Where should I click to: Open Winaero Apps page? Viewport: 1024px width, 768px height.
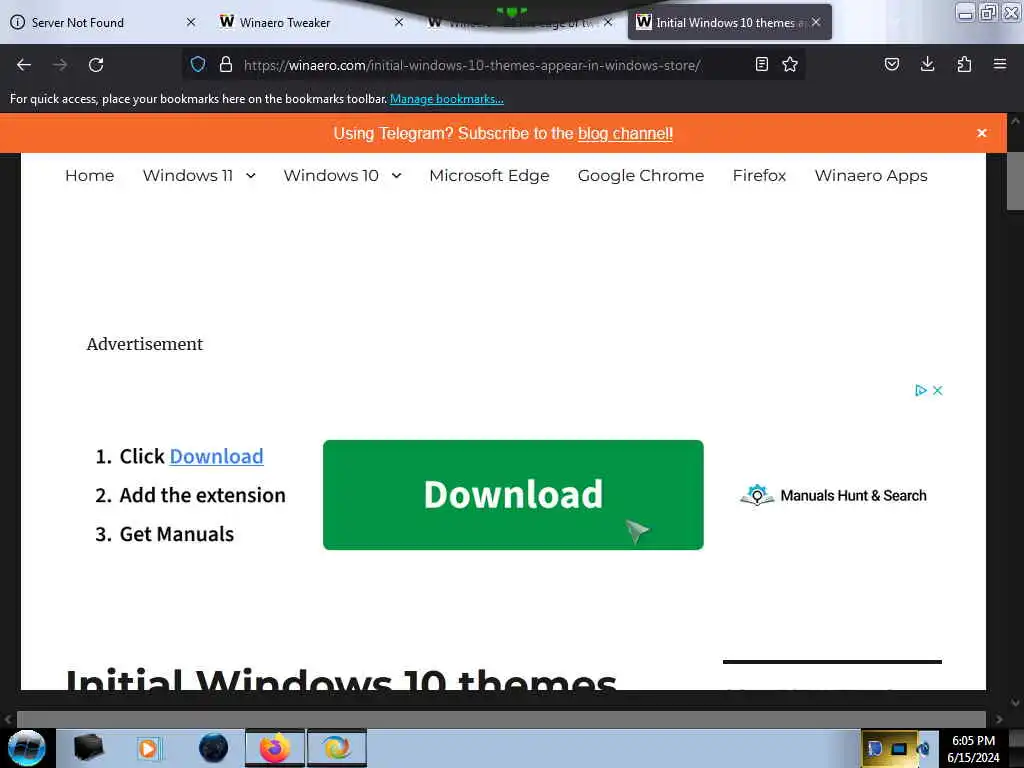871,176
